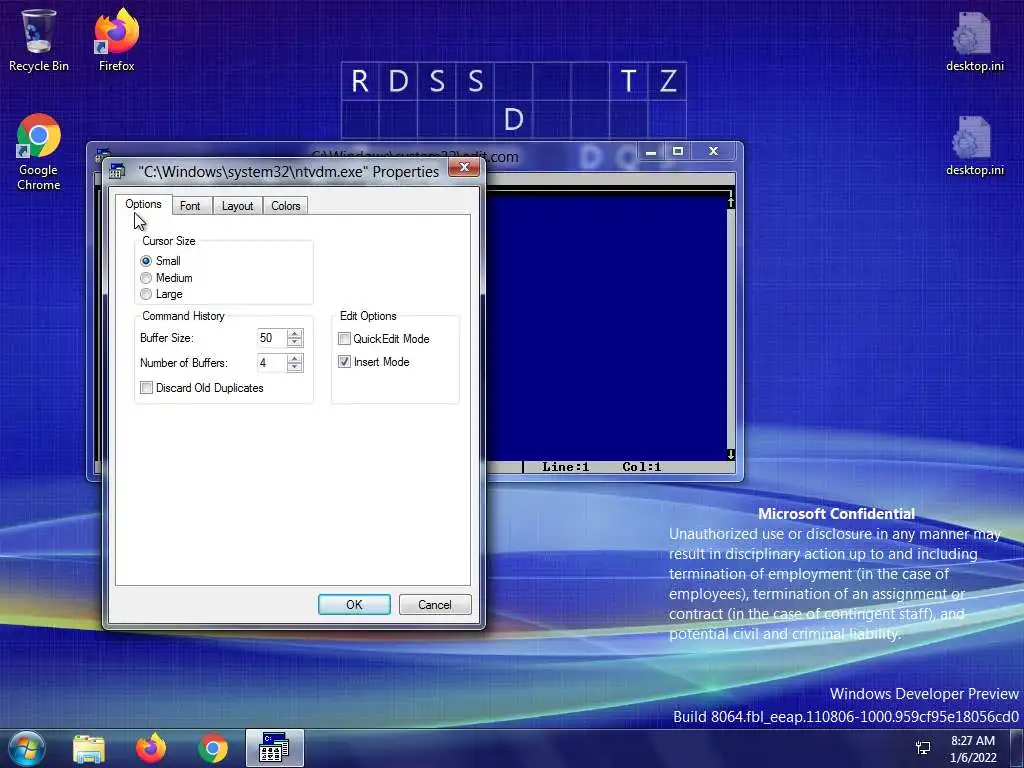Image resolution: width=1024 pixels, height=768 pixels.
Task: Click the editor scrollbar up arrow
Action: [731, 202]
